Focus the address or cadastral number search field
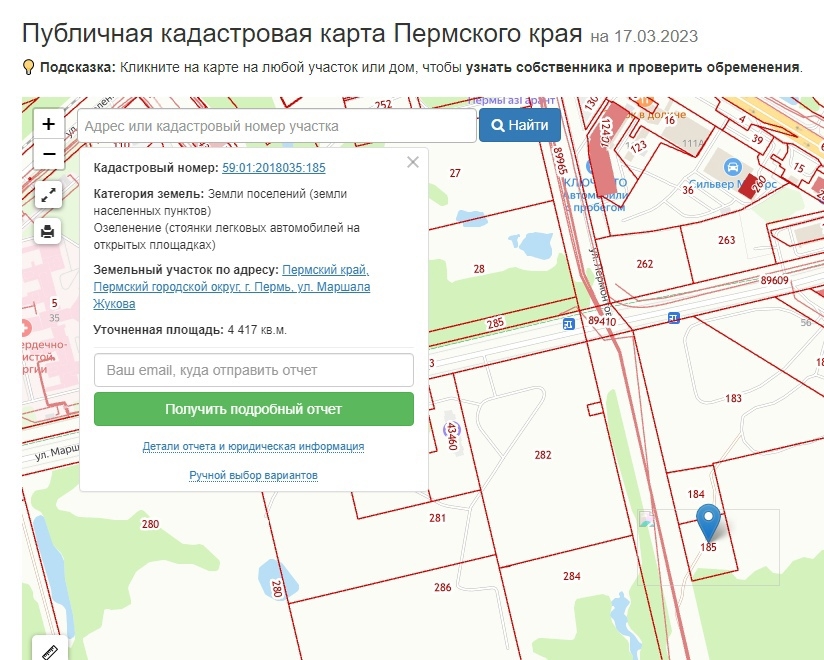 pos(277,126)
